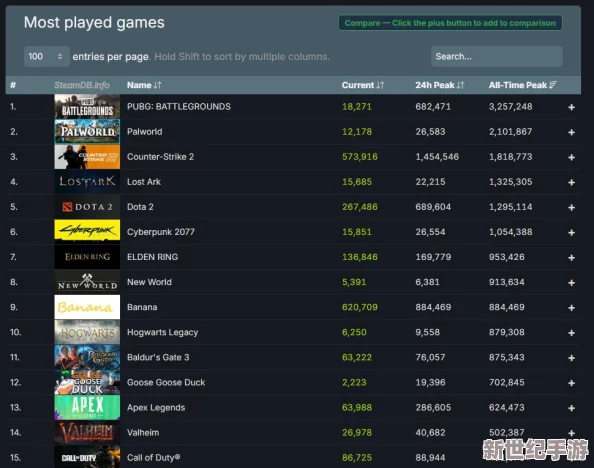Click plus icon beside Apex Legends
Screen dimensions: 594x468
(571, 409)
